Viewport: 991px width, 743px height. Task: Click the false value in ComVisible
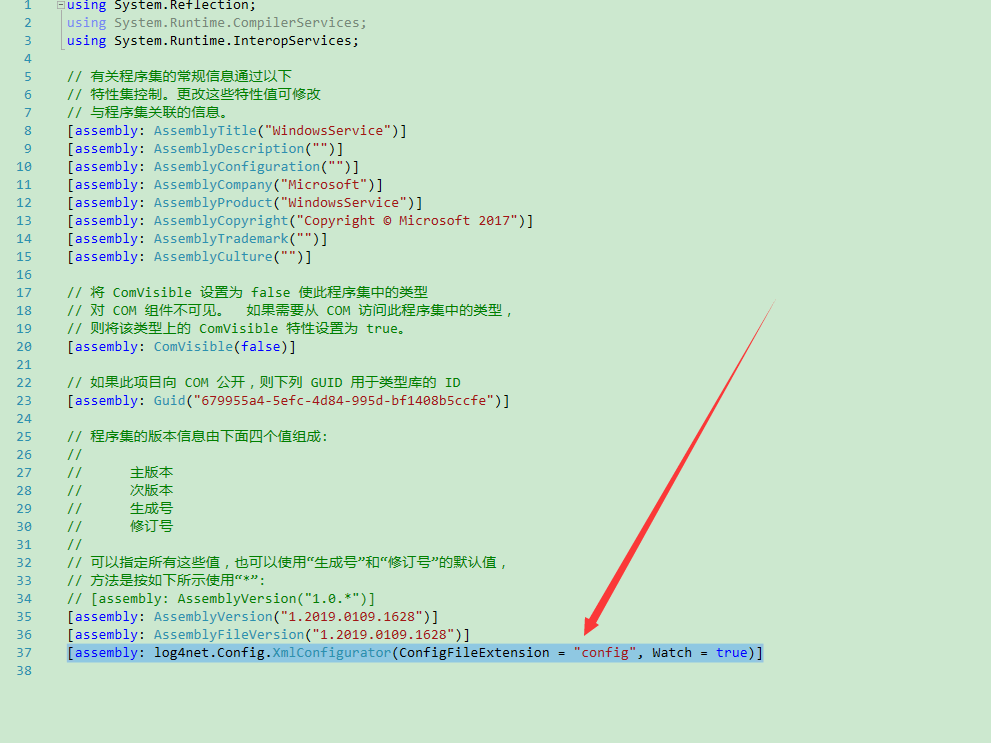[261, 347]
